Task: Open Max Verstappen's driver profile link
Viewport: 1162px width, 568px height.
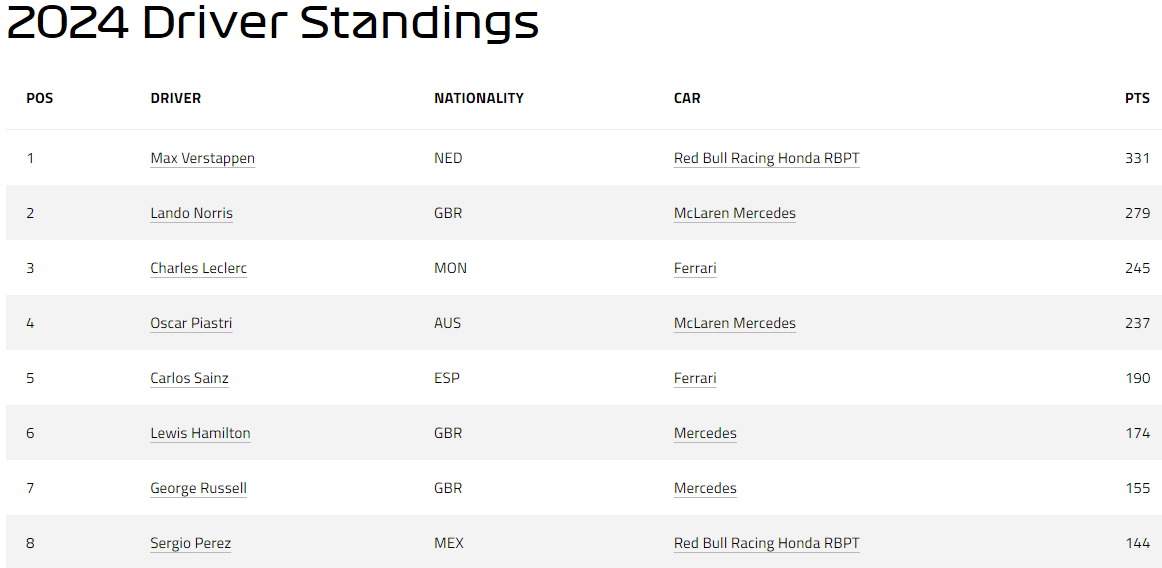Action: [x=202, y=158]
